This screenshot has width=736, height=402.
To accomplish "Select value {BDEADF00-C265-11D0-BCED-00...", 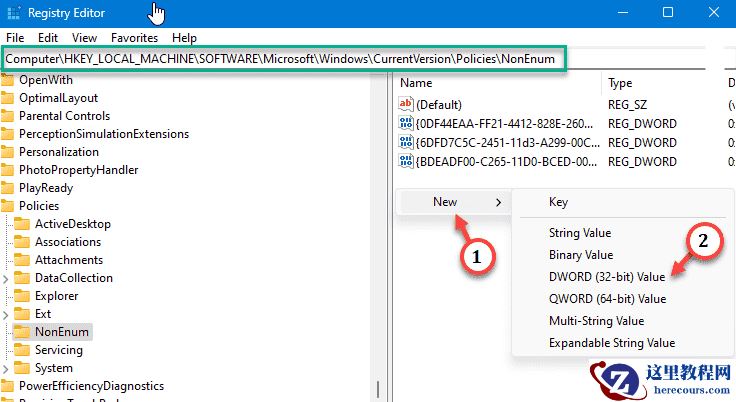I will (506, 162).
